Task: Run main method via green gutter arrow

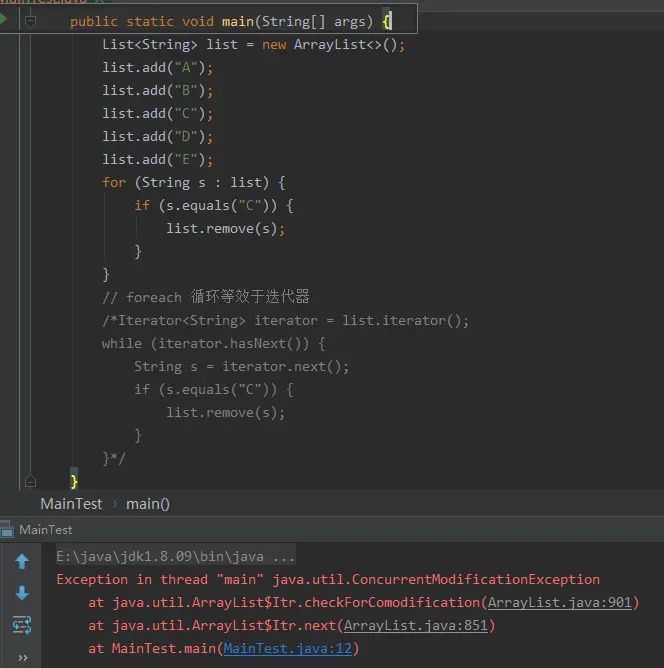Action: click(x=3, y=19)
